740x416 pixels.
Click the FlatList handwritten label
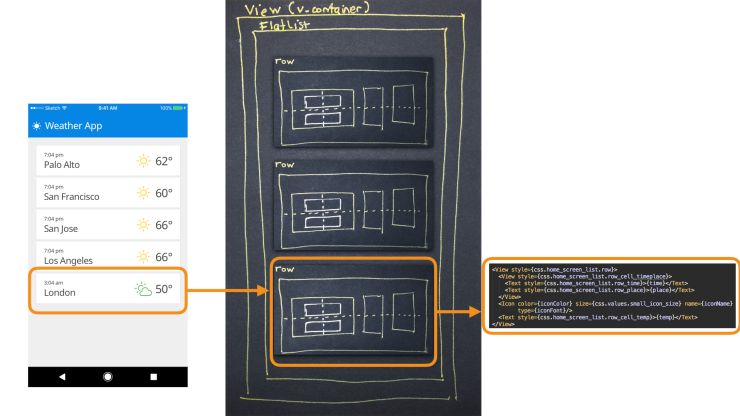pos(284,25)
